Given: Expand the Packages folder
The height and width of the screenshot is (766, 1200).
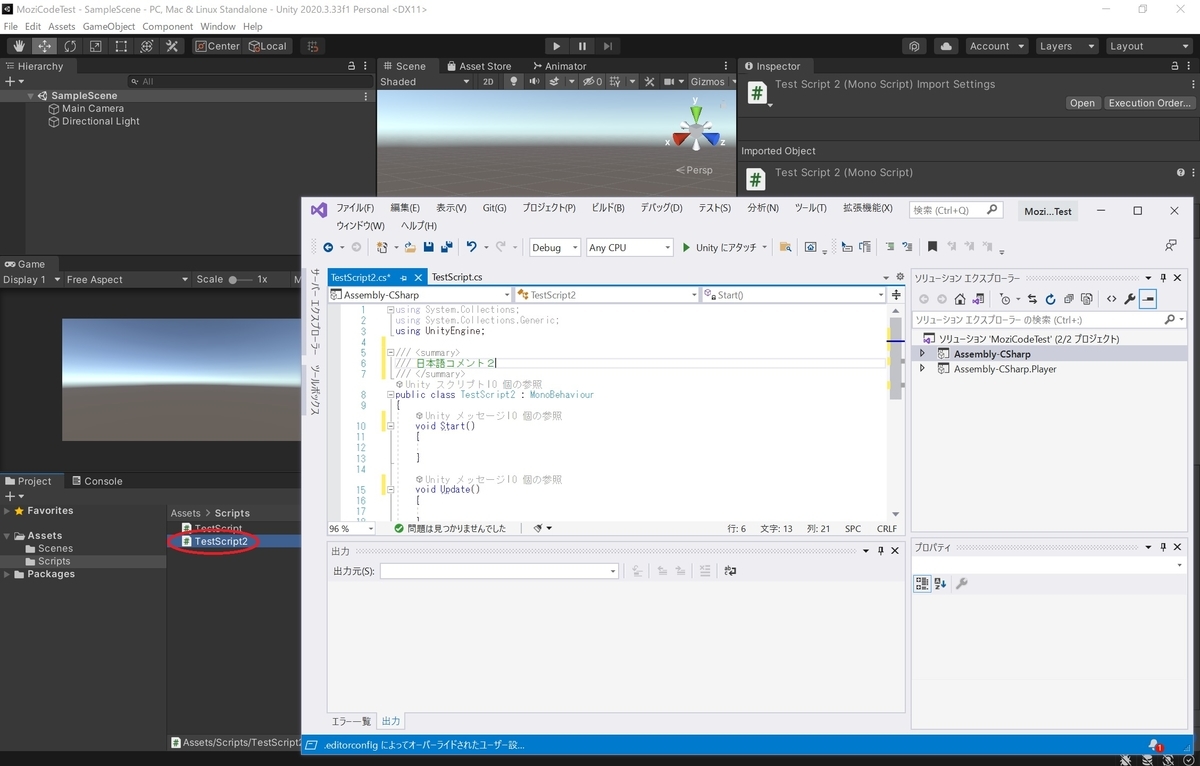Looking at the screenshot, I should 8,574.
